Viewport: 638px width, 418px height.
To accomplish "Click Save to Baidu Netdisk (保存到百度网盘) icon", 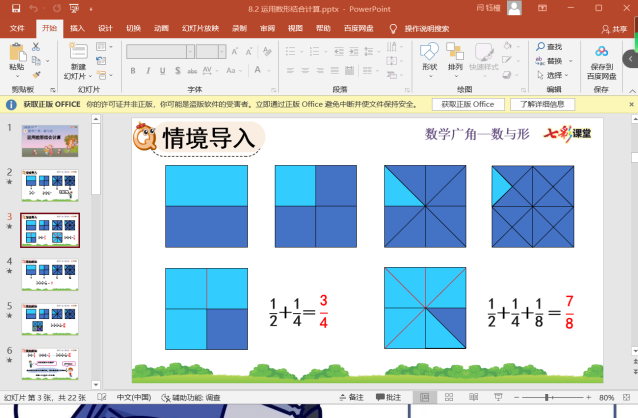I will click(x=601, y=52).
